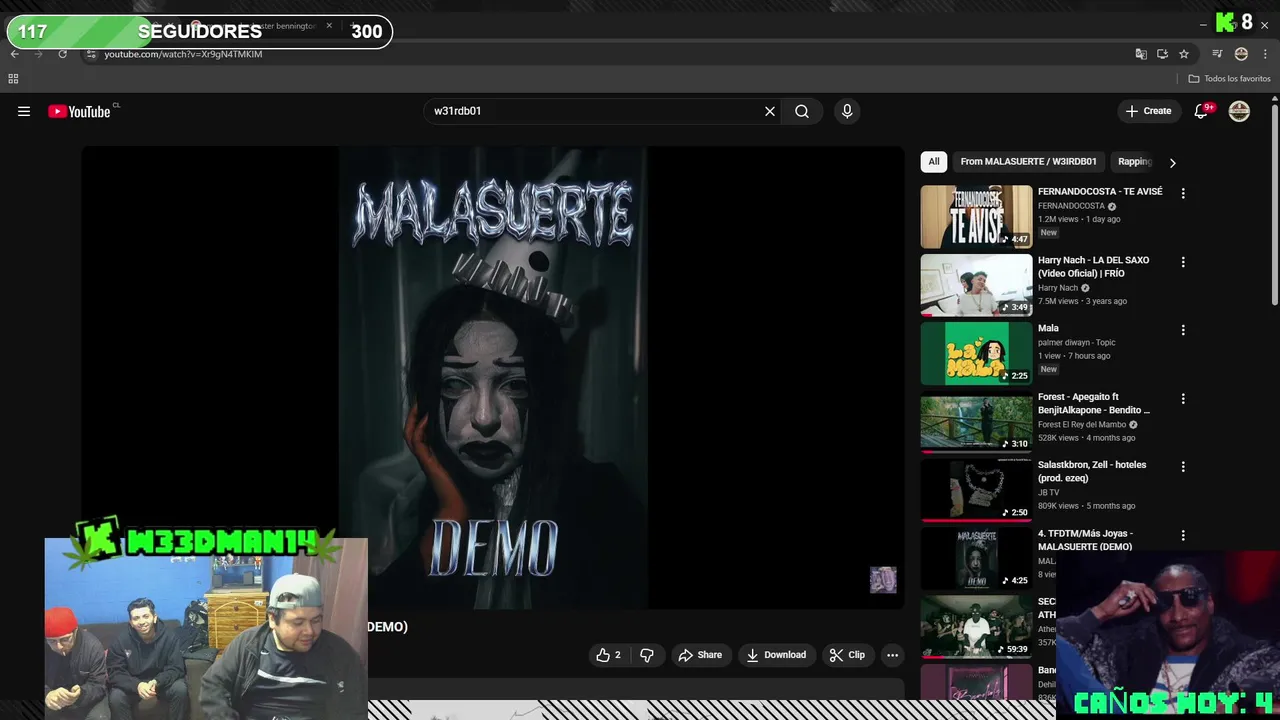This screenshot has height=720, width=1280.
Task: Open the title 4. TFDTM/Más Joyas - MALASUERTE
Action: pos(1085,540)
